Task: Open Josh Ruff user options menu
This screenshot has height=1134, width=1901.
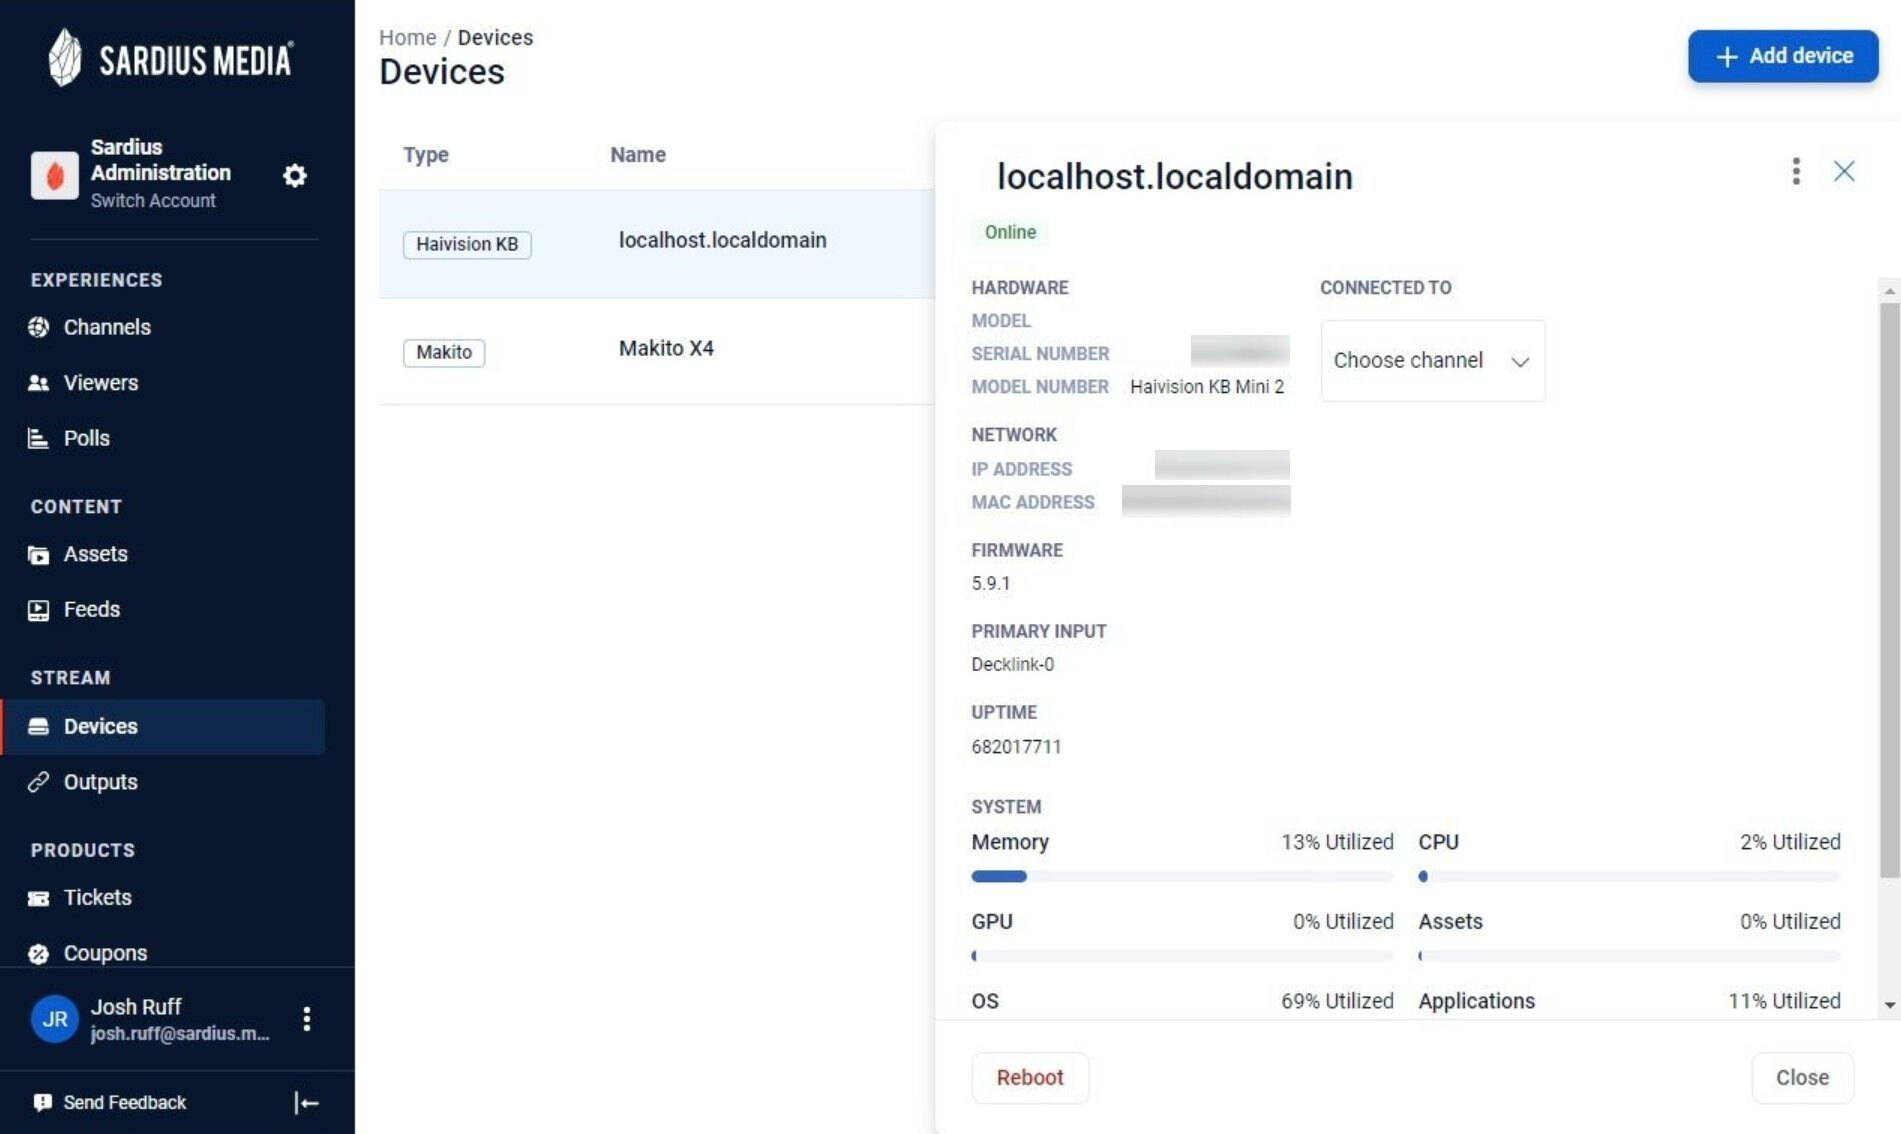Action: (x=307, y=1019)
